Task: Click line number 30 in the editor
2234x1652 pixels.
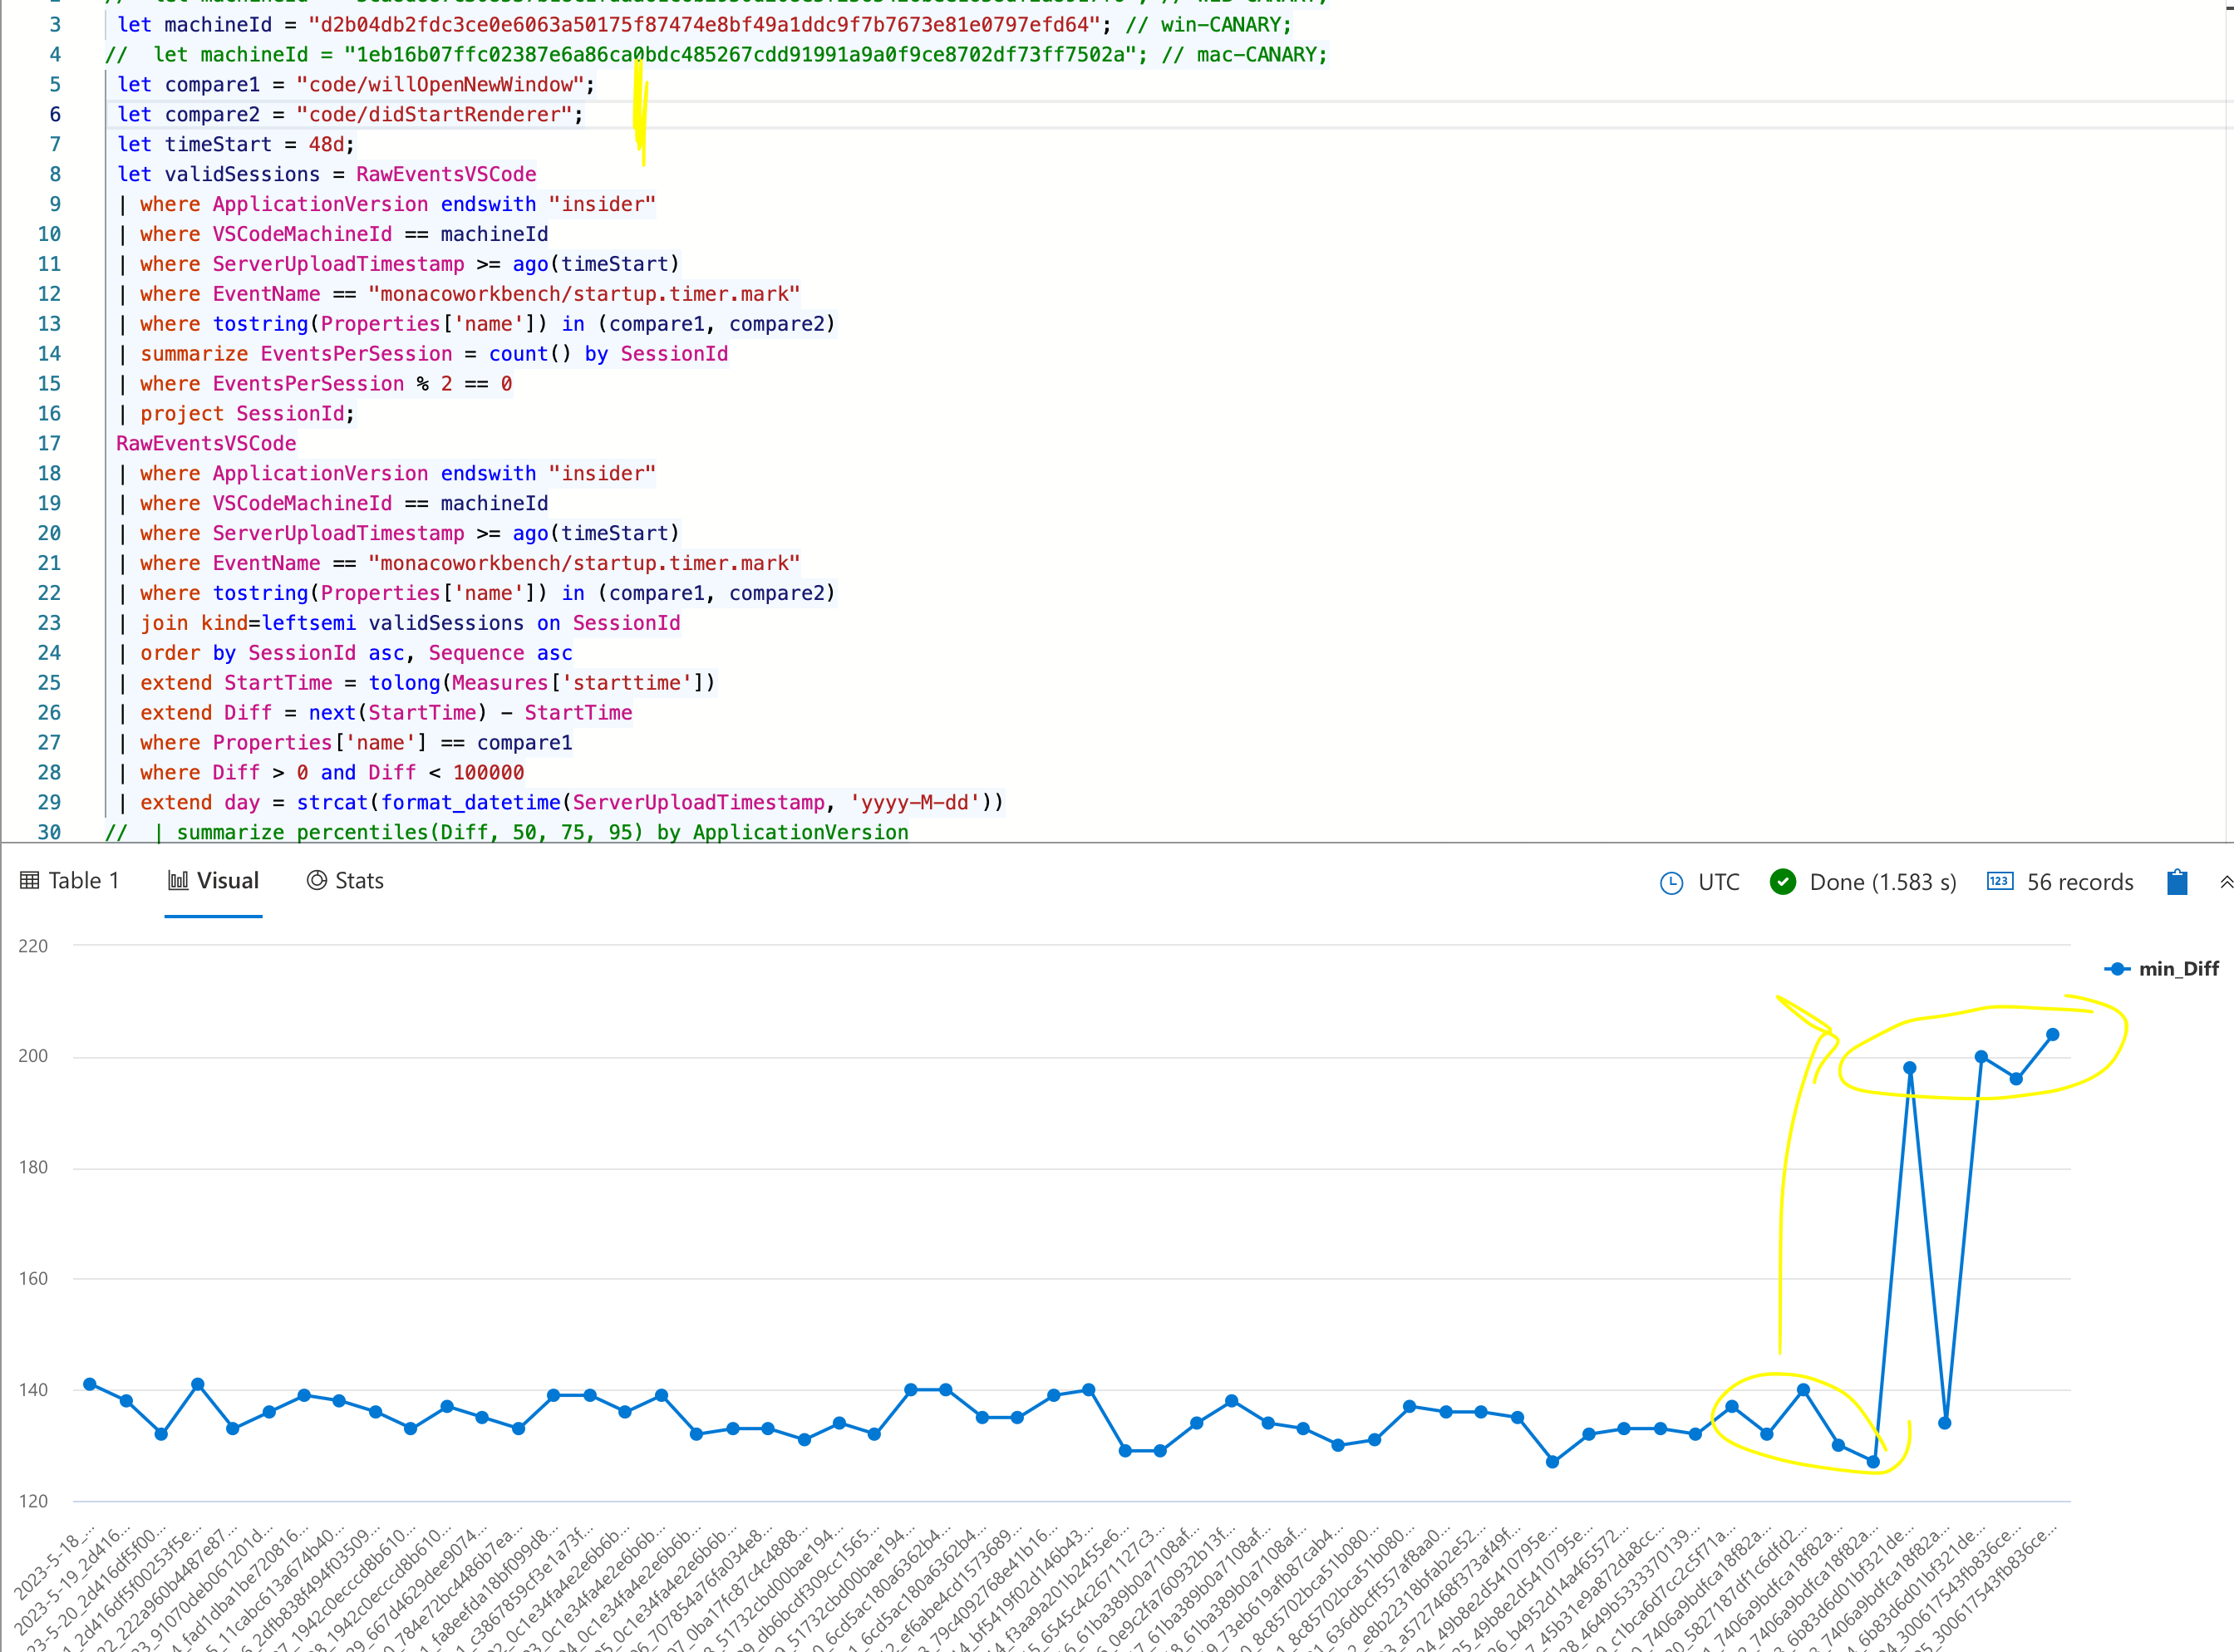Action: [x=48, y=832]
